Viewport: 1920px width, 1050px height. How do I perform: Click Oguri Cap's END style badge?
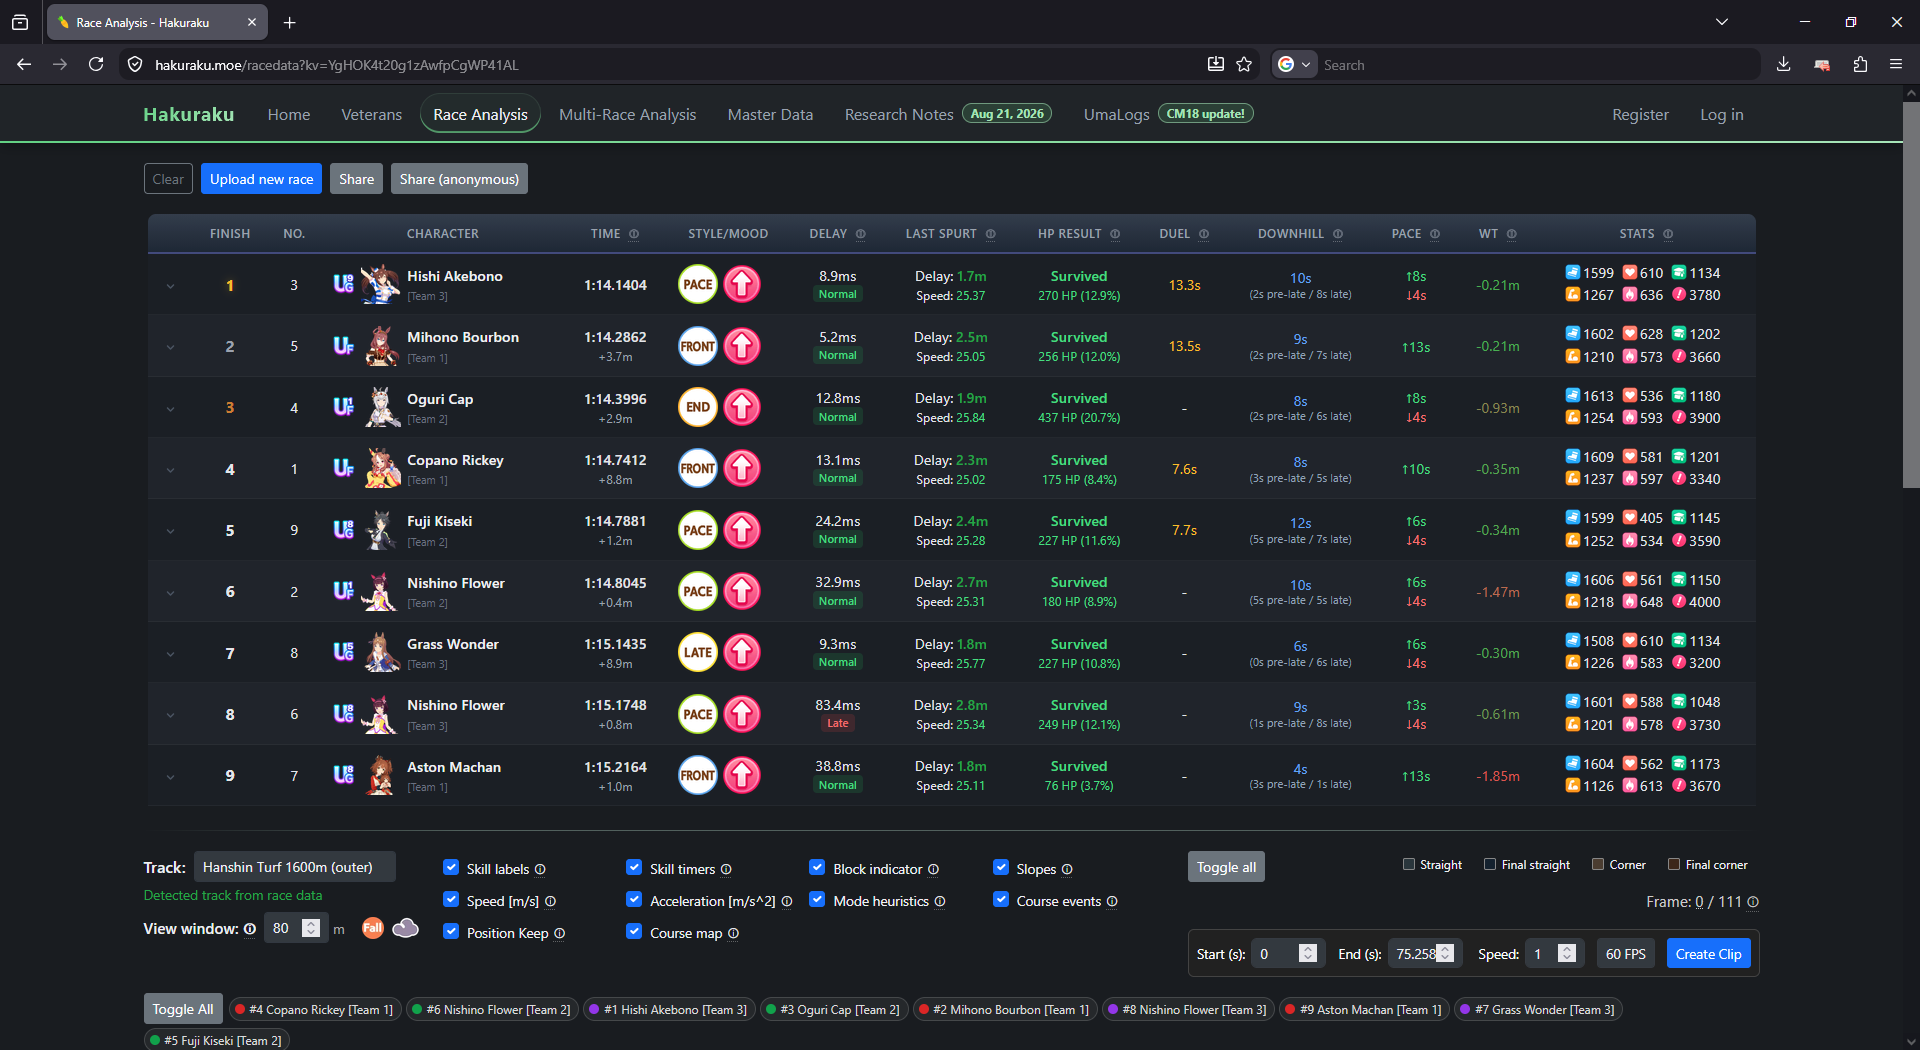(x=698, y=407)
